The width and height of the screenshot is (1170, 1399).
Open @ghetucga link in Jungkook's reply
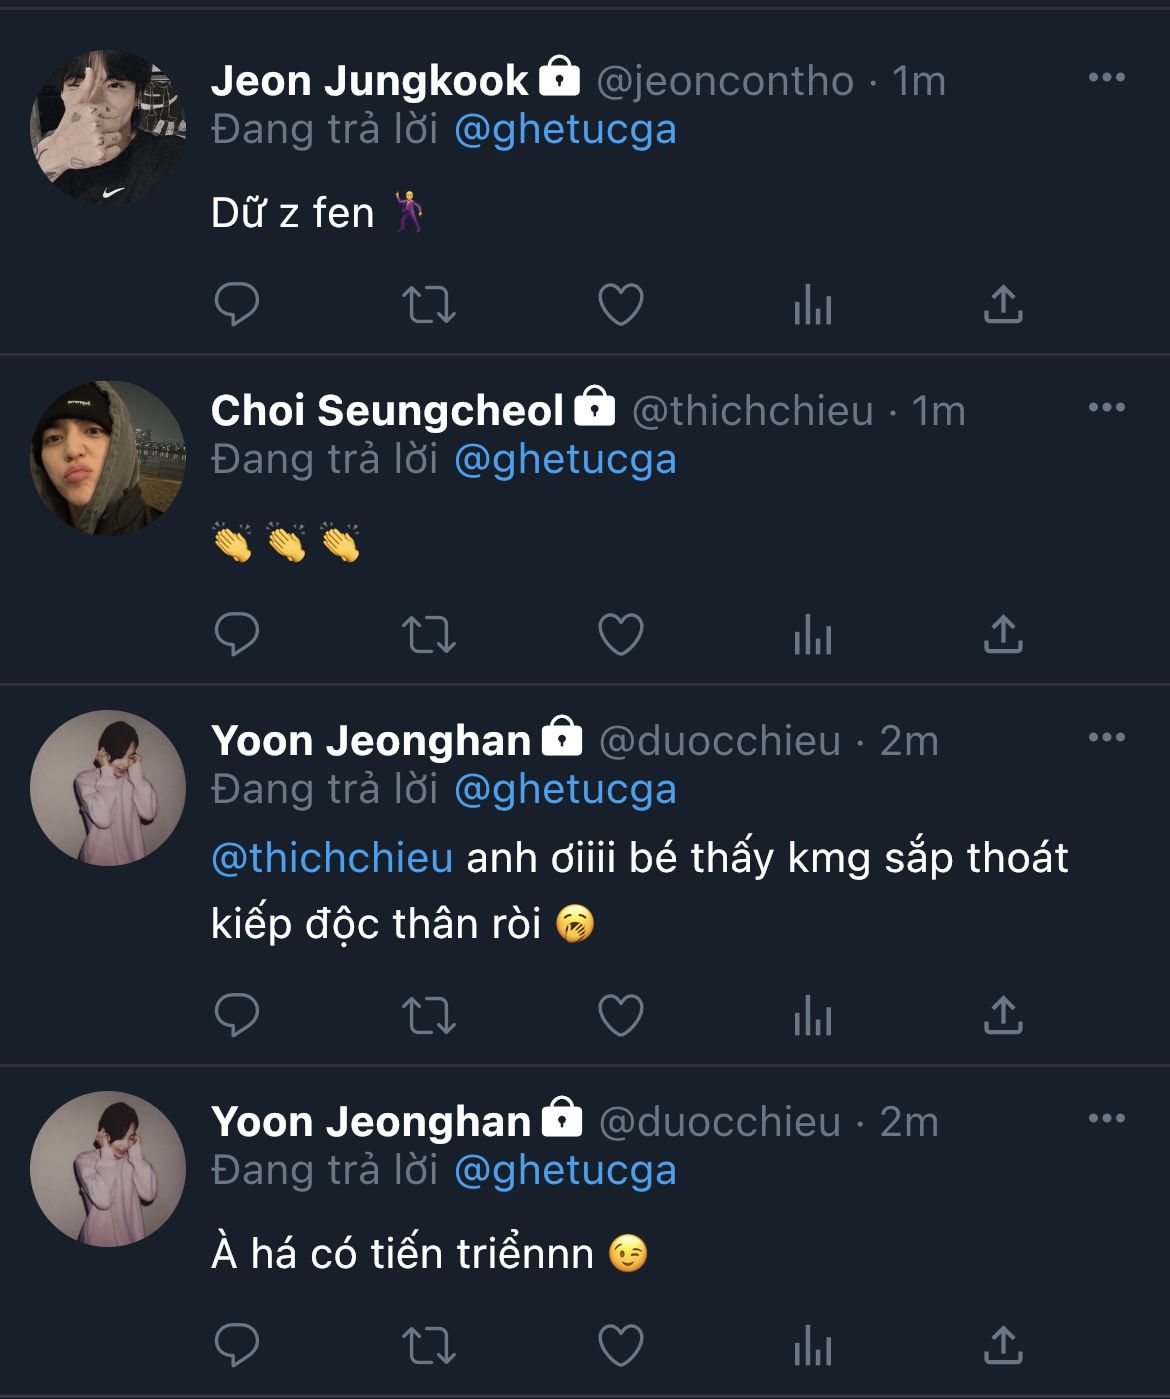565,130
